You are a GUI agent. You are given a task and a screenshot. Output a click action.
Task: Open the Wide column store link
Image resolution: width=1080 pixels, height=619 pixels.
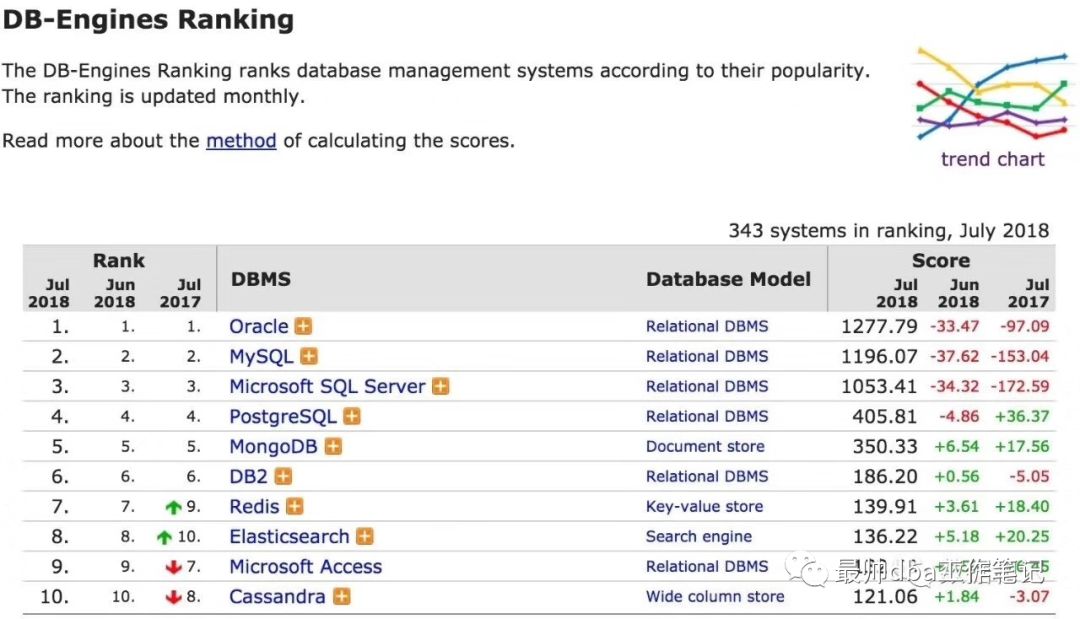(715, 597)
